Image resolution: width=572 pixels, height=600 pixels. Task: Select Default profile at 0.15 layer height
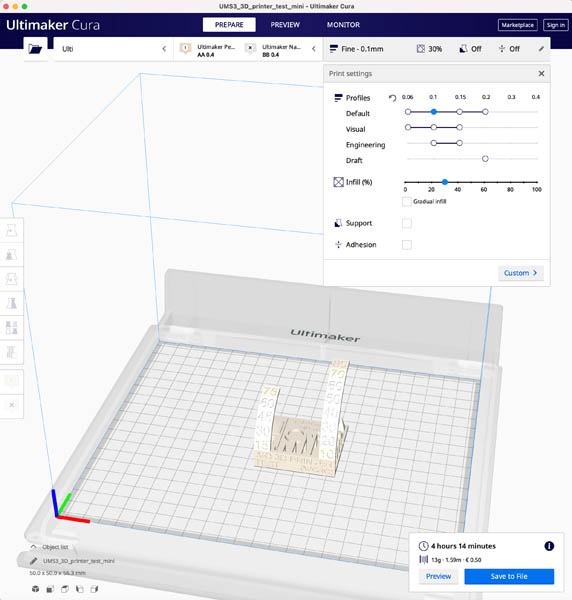point(460,112)
